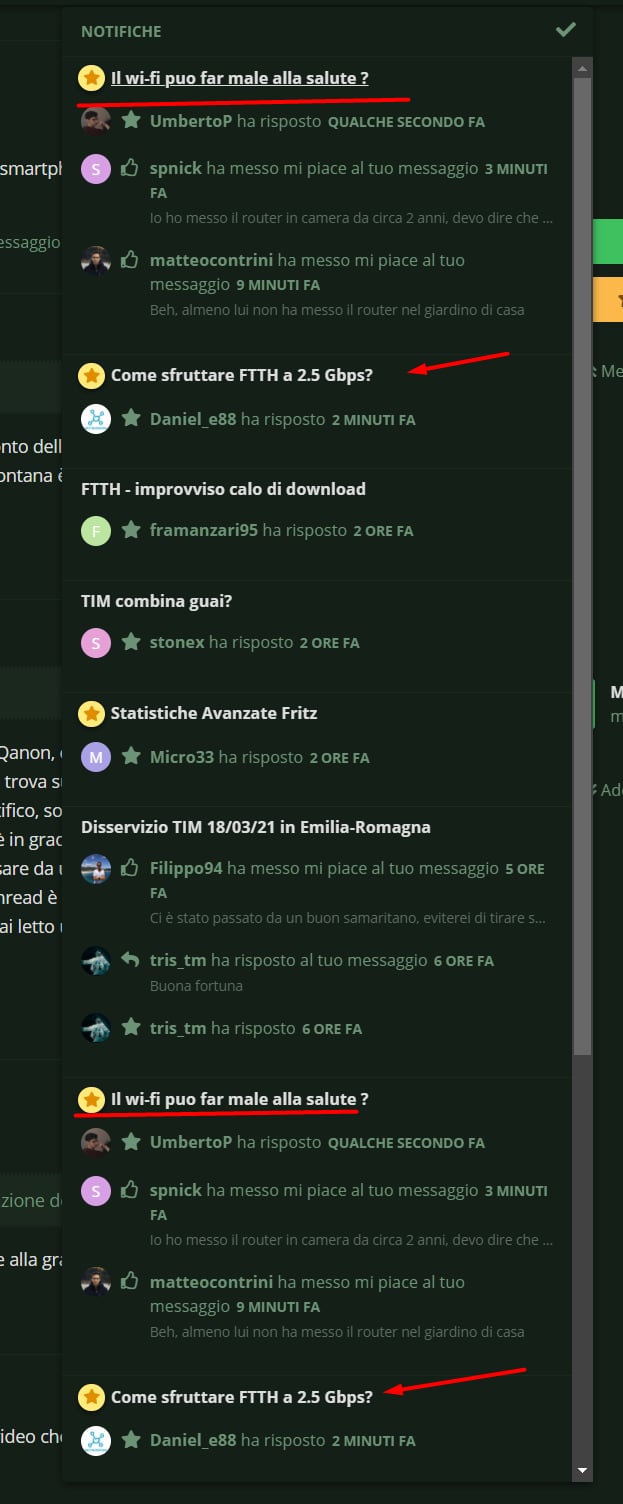This screenshot has width=623, height=1504.
Task: Click the Micro33 username
Action: click(x=182, y=757)
